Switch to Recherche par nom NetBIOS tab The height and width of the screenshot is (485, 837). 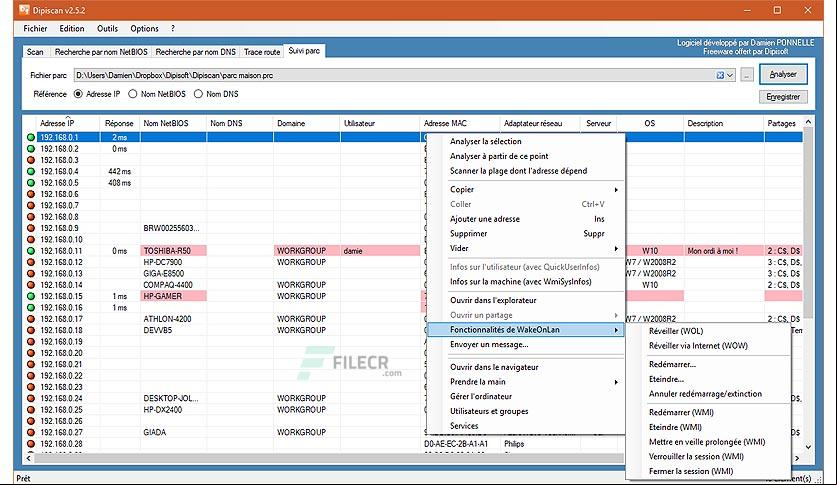click(101, 52)
